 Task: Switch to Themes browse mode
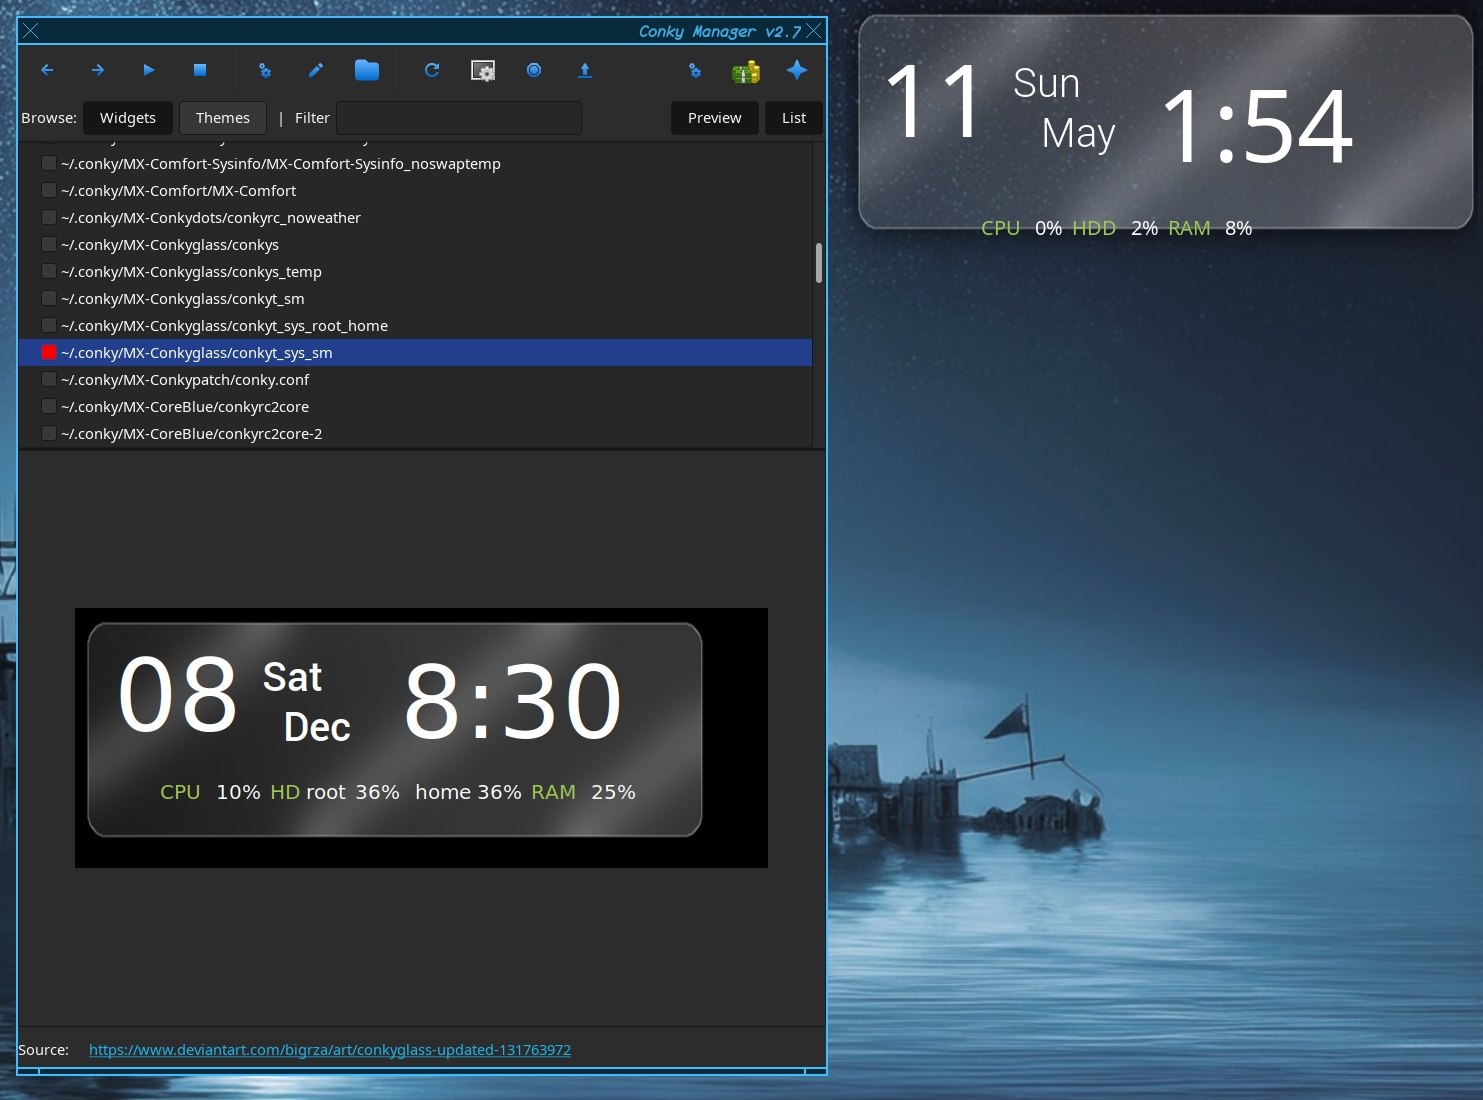pyautogui.click(x=223, y=118)
